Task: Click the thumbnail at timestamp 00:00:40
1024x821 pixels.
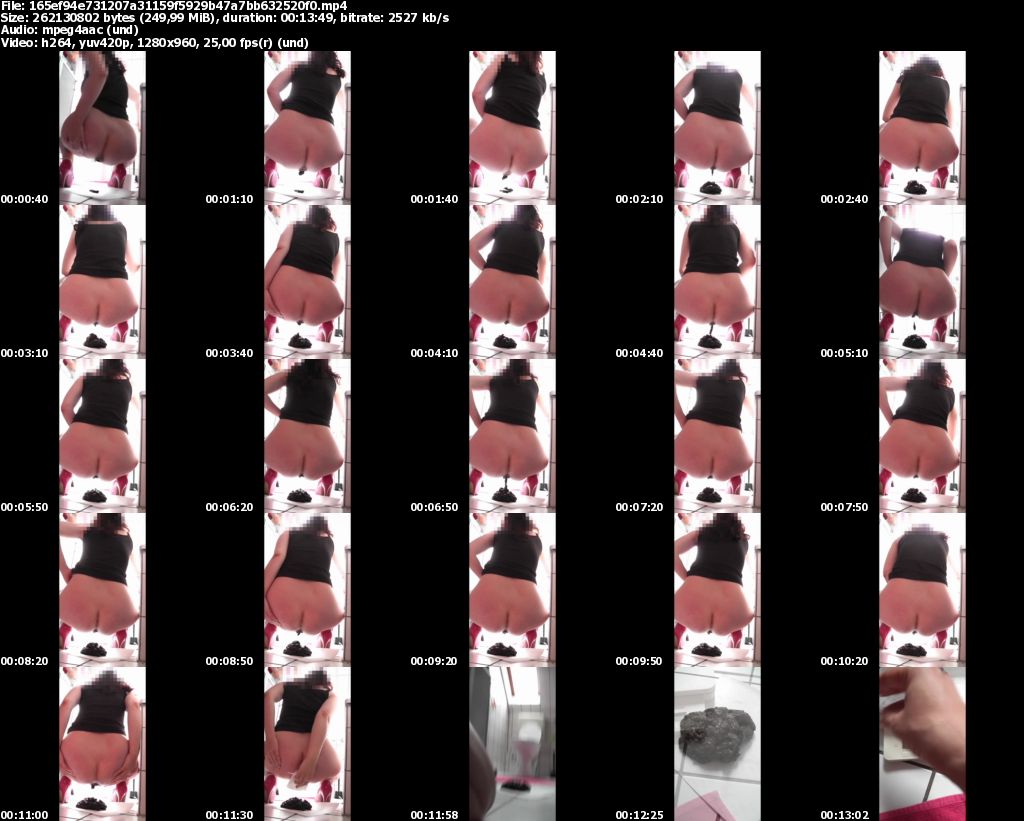Action: pyautogui.click(x=102, y=127)
